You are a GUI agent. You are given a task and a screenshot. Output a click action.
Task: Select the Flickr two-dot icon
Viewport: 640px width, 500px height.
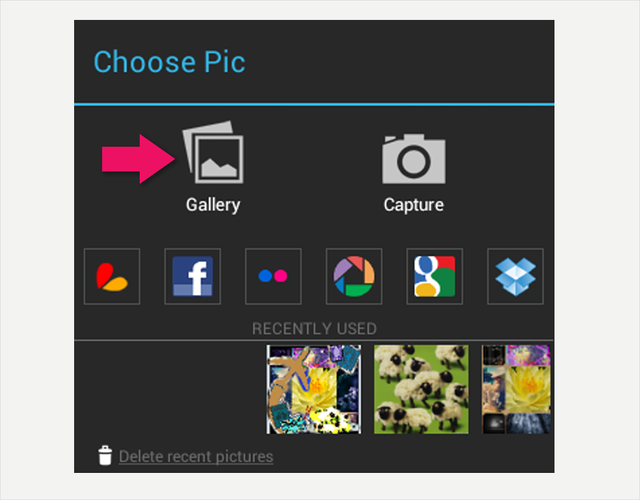point(273,276)
